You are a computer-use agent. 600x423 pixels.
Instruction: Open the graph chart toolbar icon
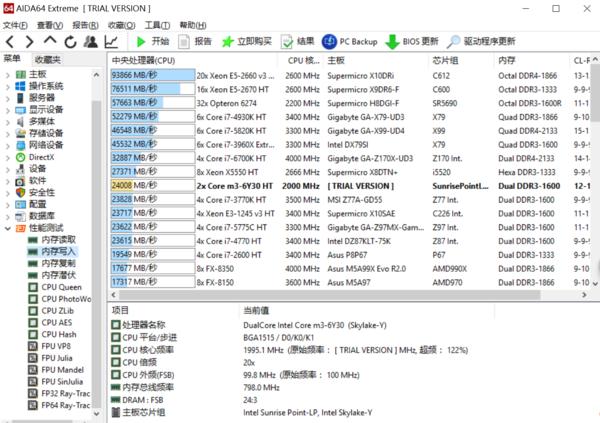coord(111,41)
